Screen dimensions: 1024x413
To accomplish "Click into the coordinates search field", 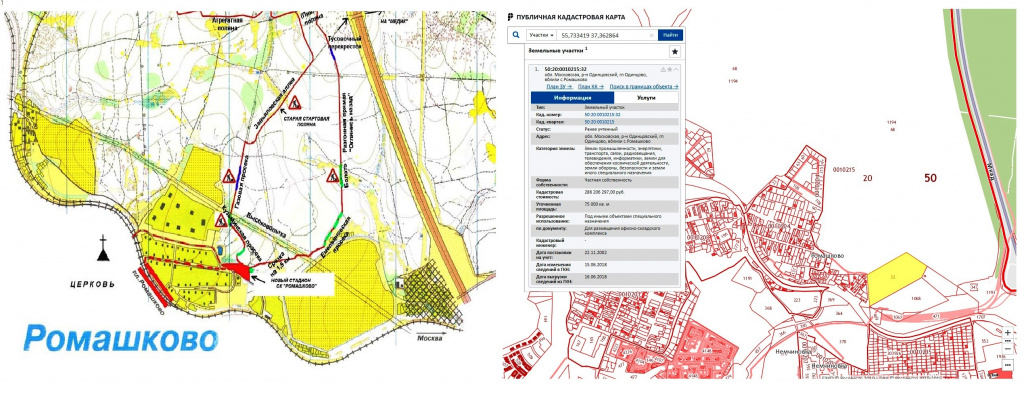I will coord(600,34).
